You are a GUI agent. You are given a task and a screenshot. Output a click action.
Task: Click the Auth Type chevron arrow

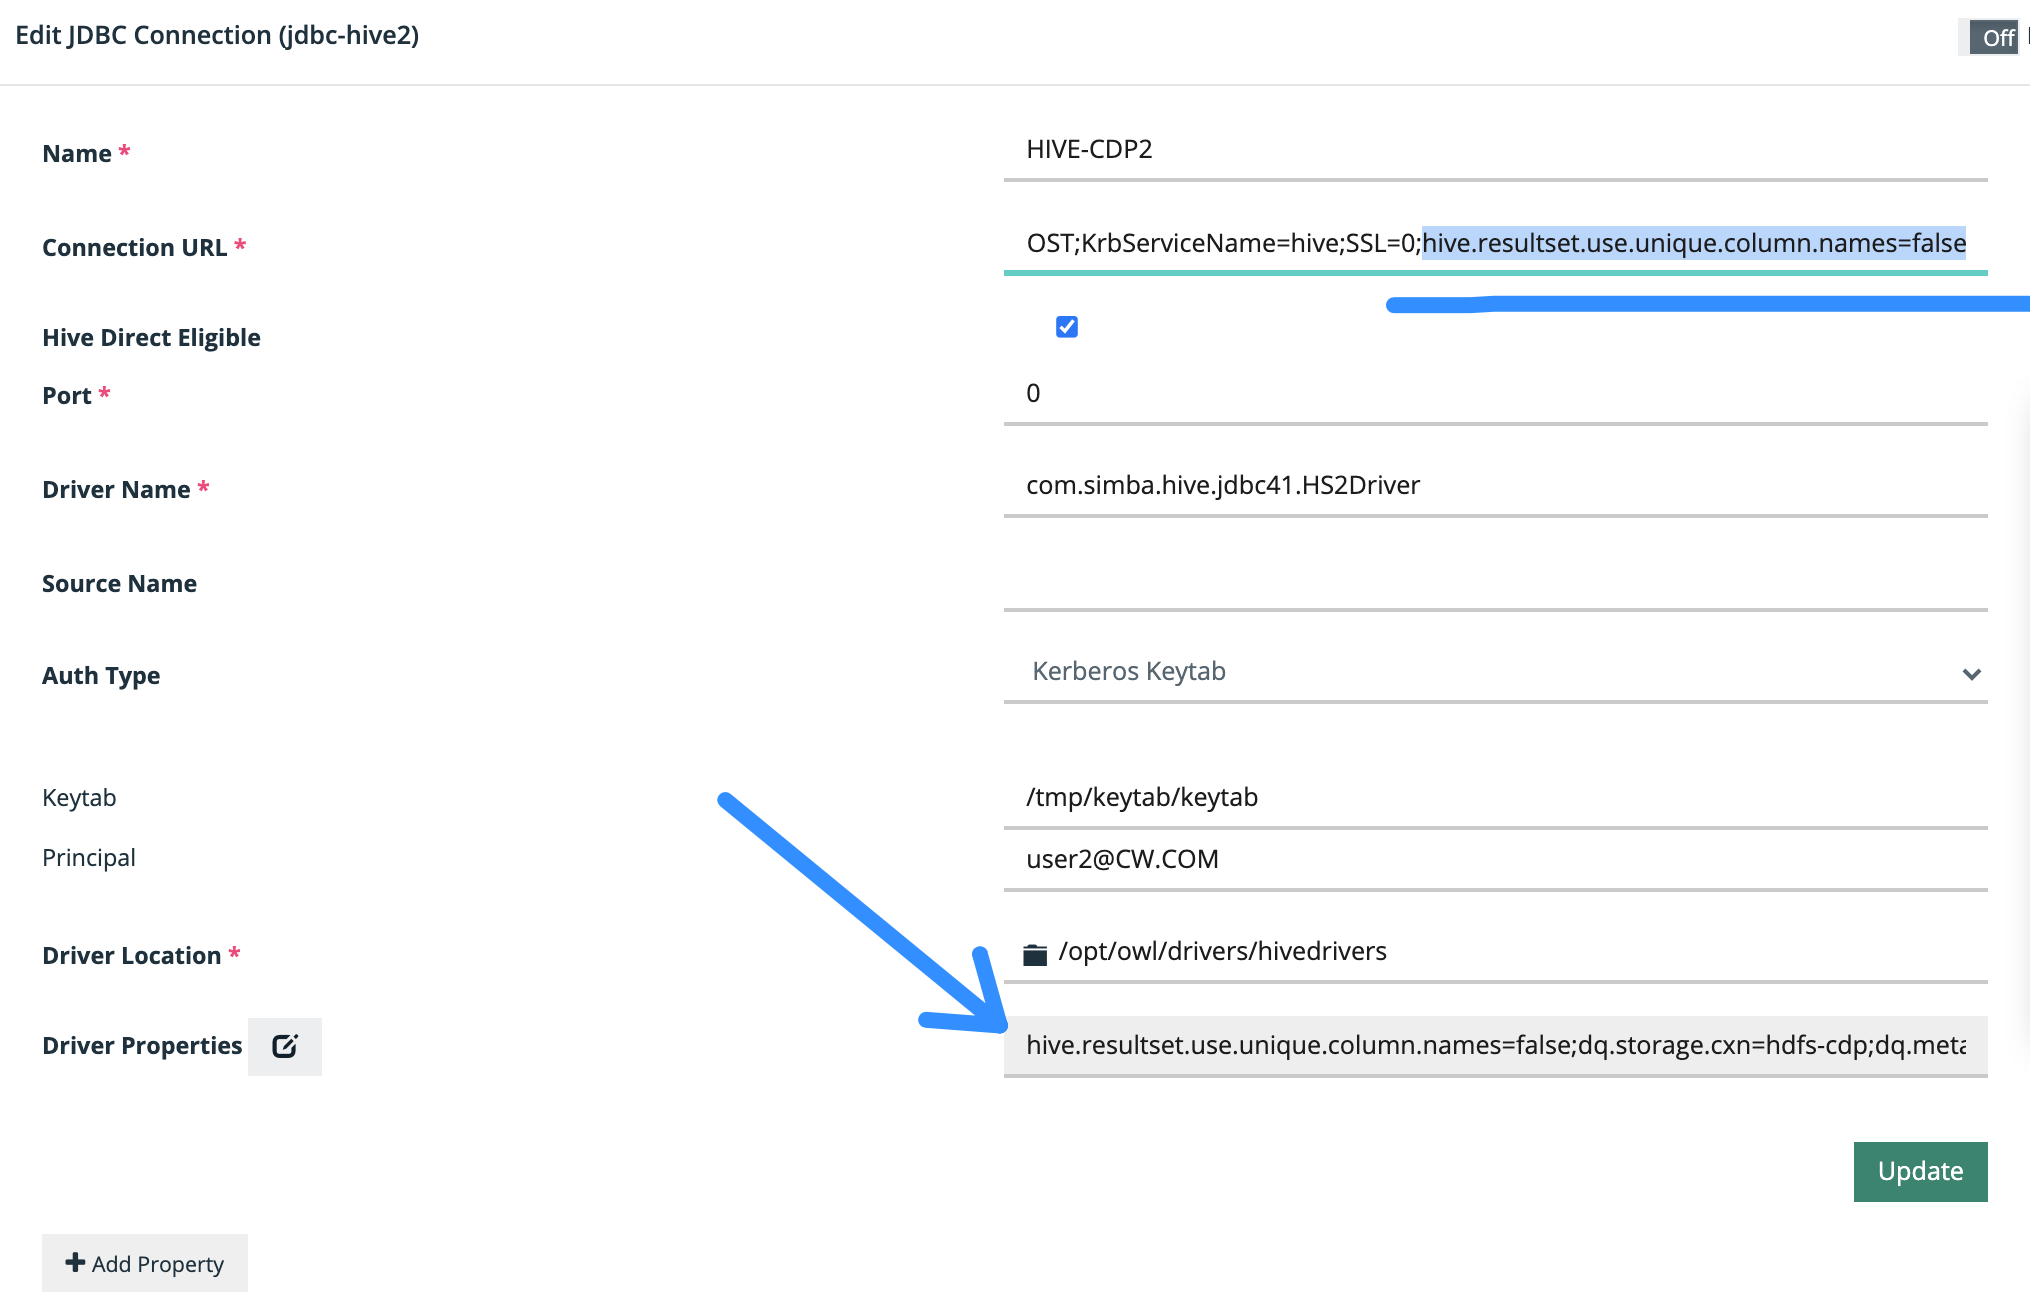[1971, 674]
